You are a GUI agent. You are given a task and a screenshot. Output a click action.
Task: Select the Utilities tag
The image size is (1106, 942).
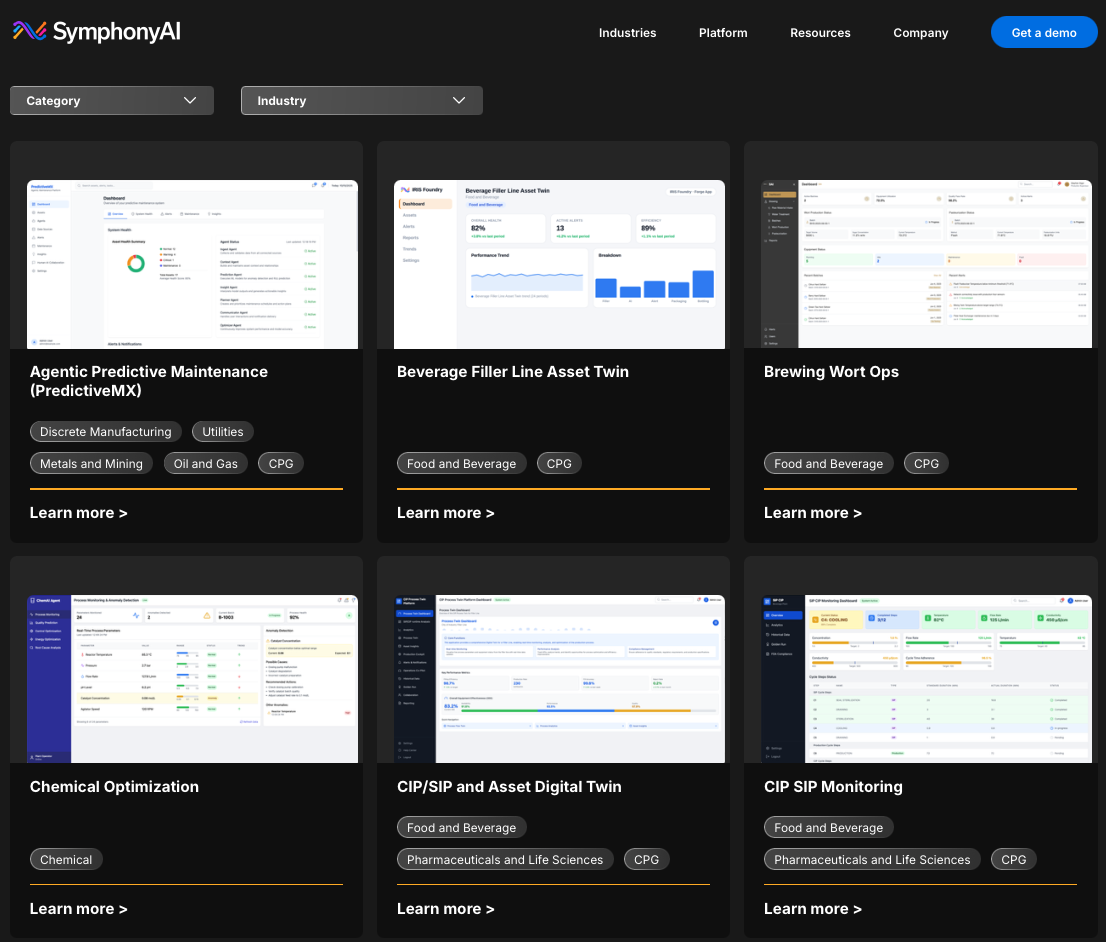(223, 432)
